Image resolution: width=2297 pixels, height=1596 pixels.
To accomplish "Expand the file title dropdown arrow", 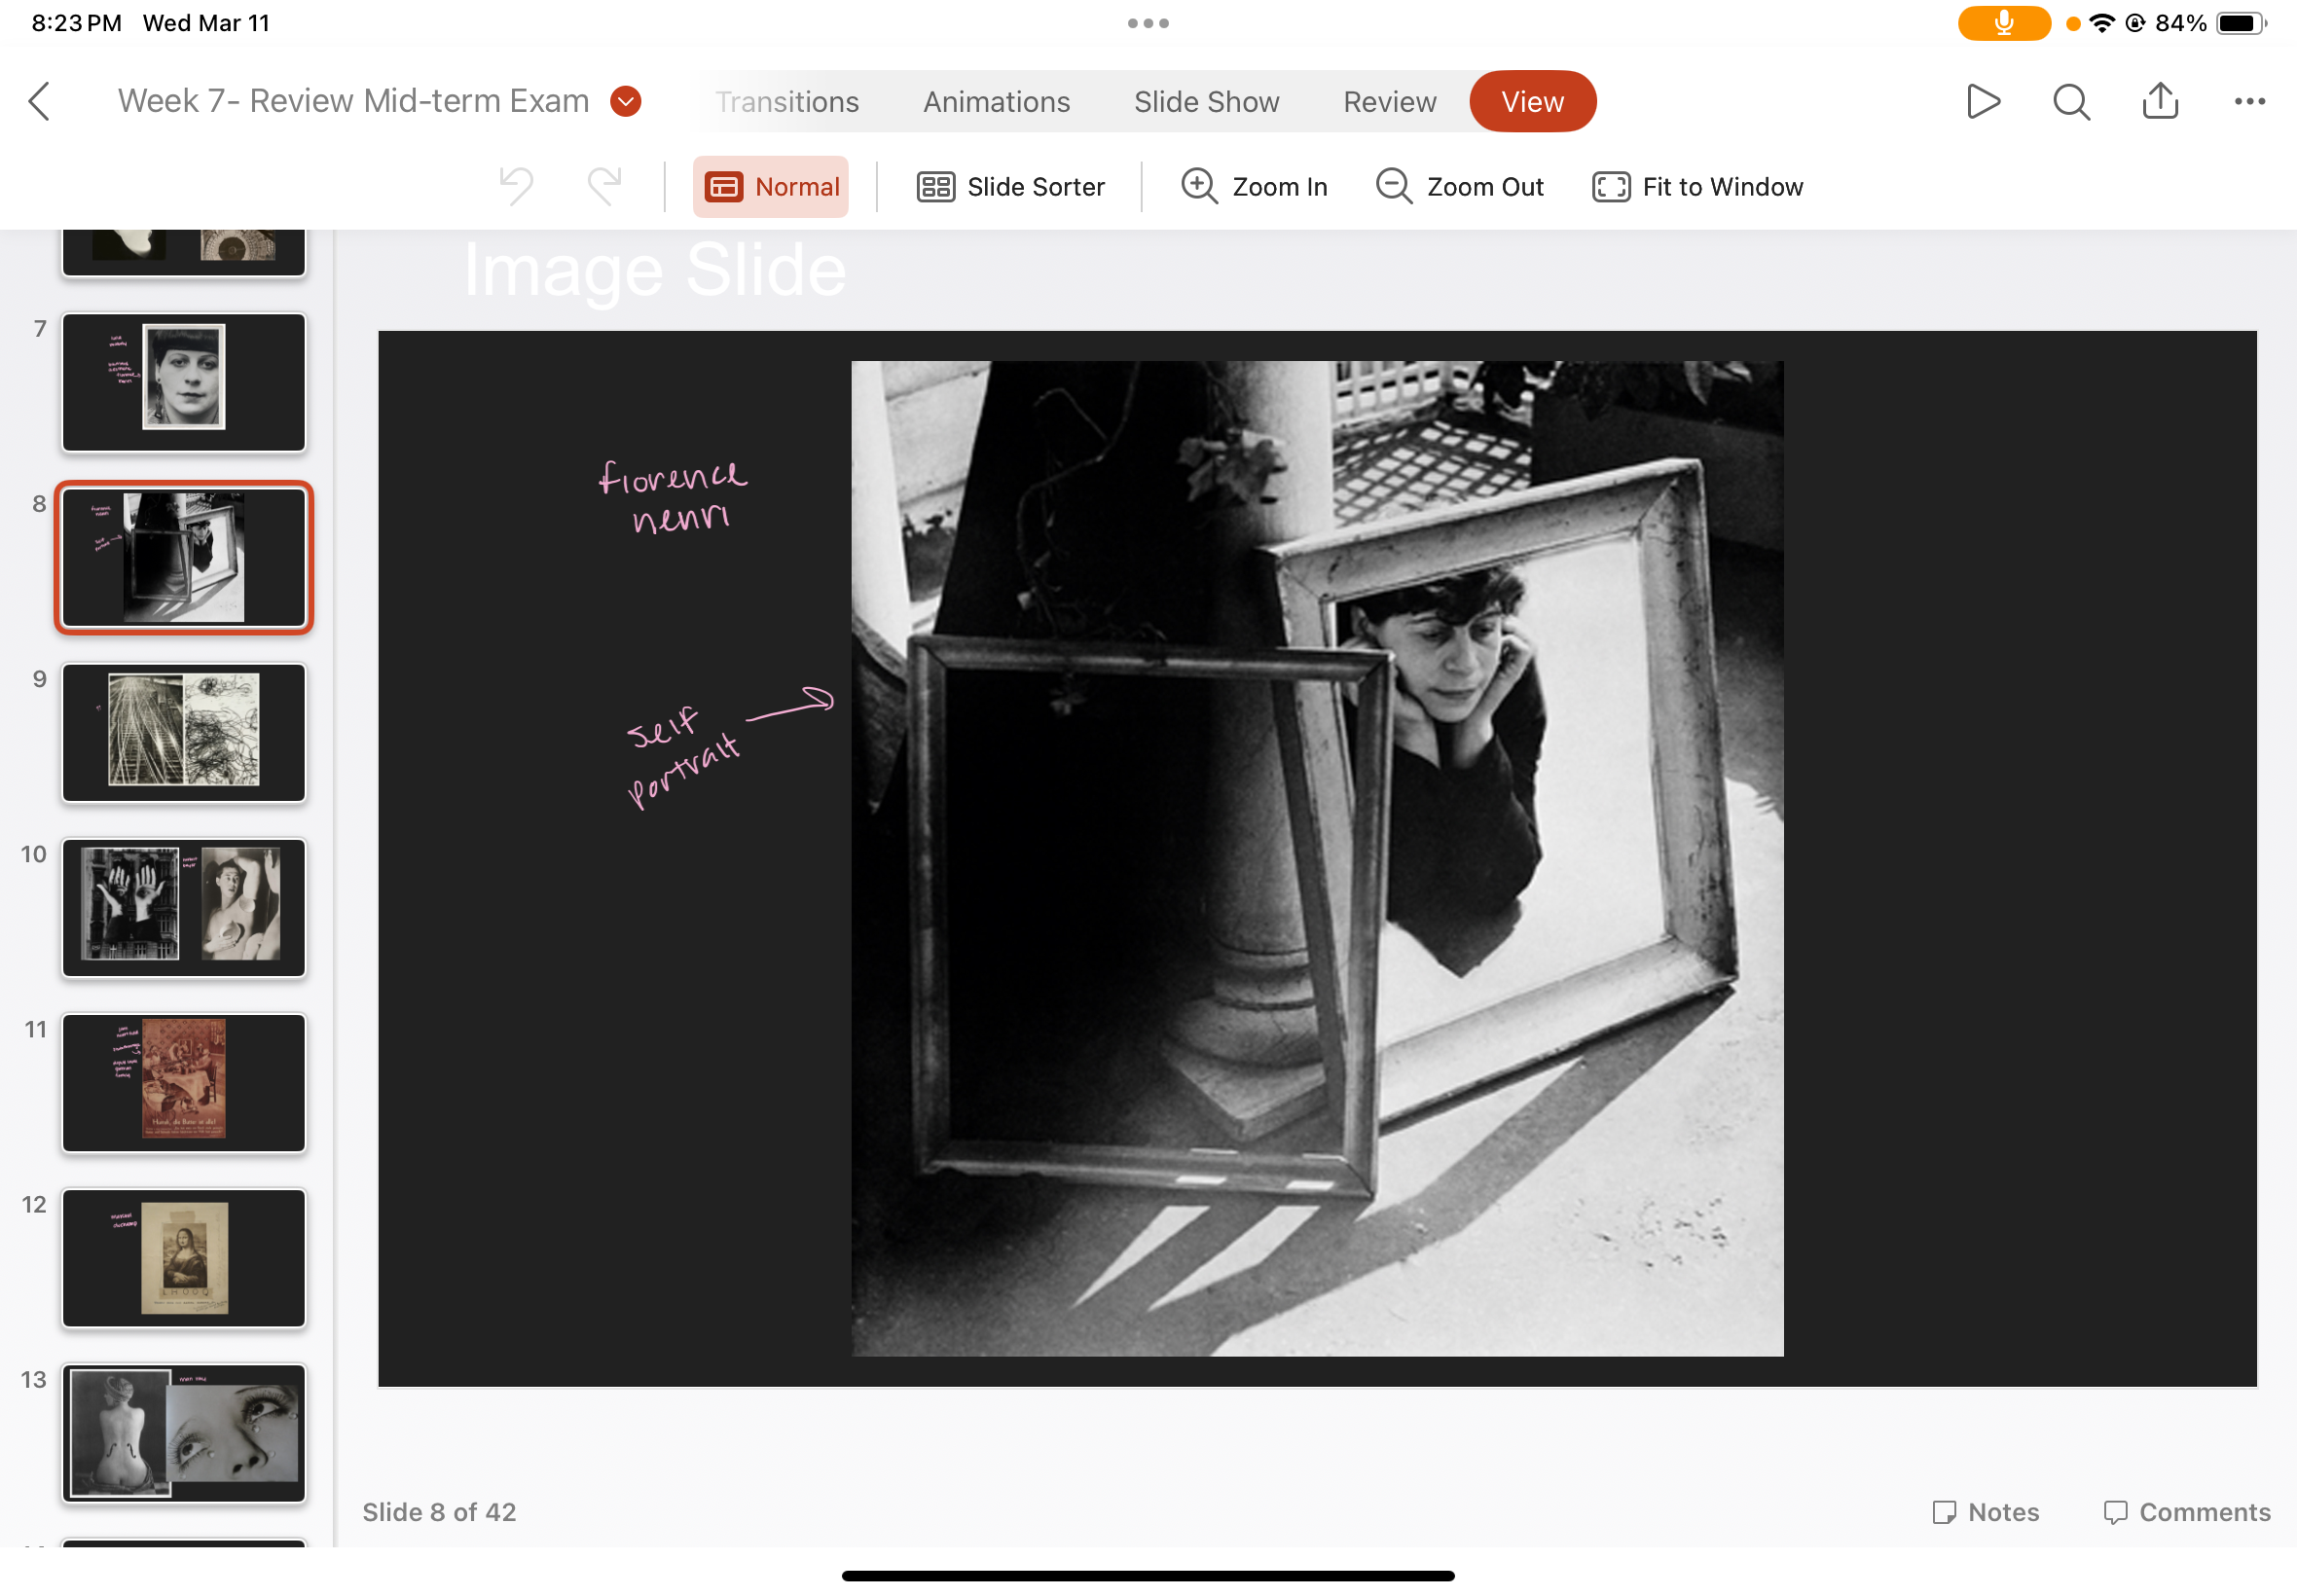I will 626,101.
